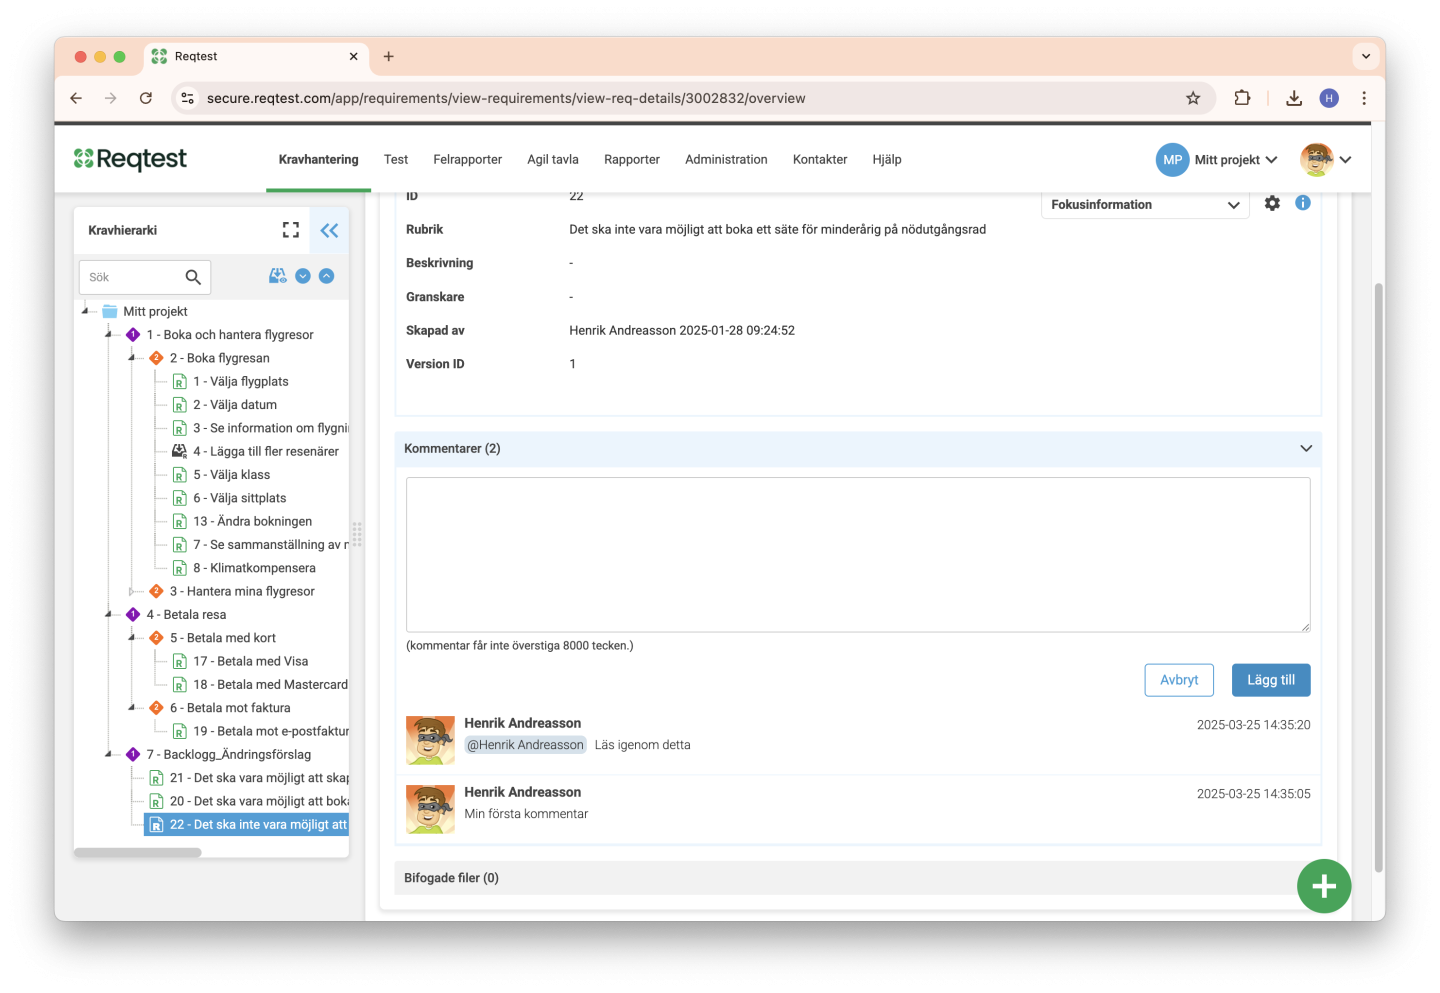The height and width of the screenshot is (993, 1440).
Task: Collapse node 7 - Backlogg_Ändringsförslag
Action: coord(109,755)
